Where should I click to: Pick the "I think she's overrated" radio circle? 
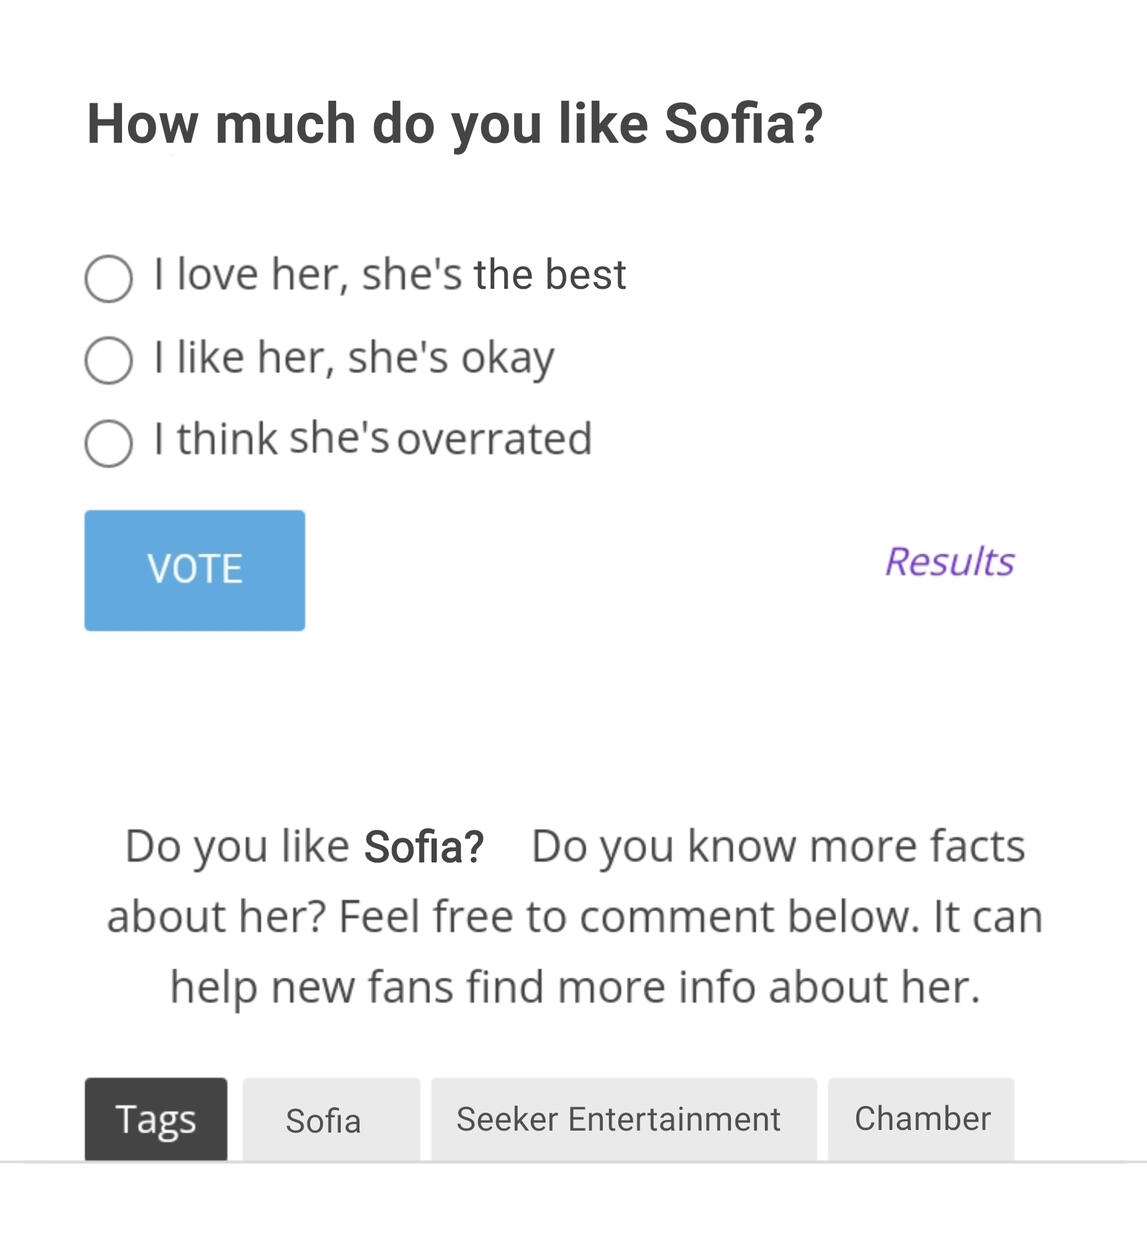(109, 443)
